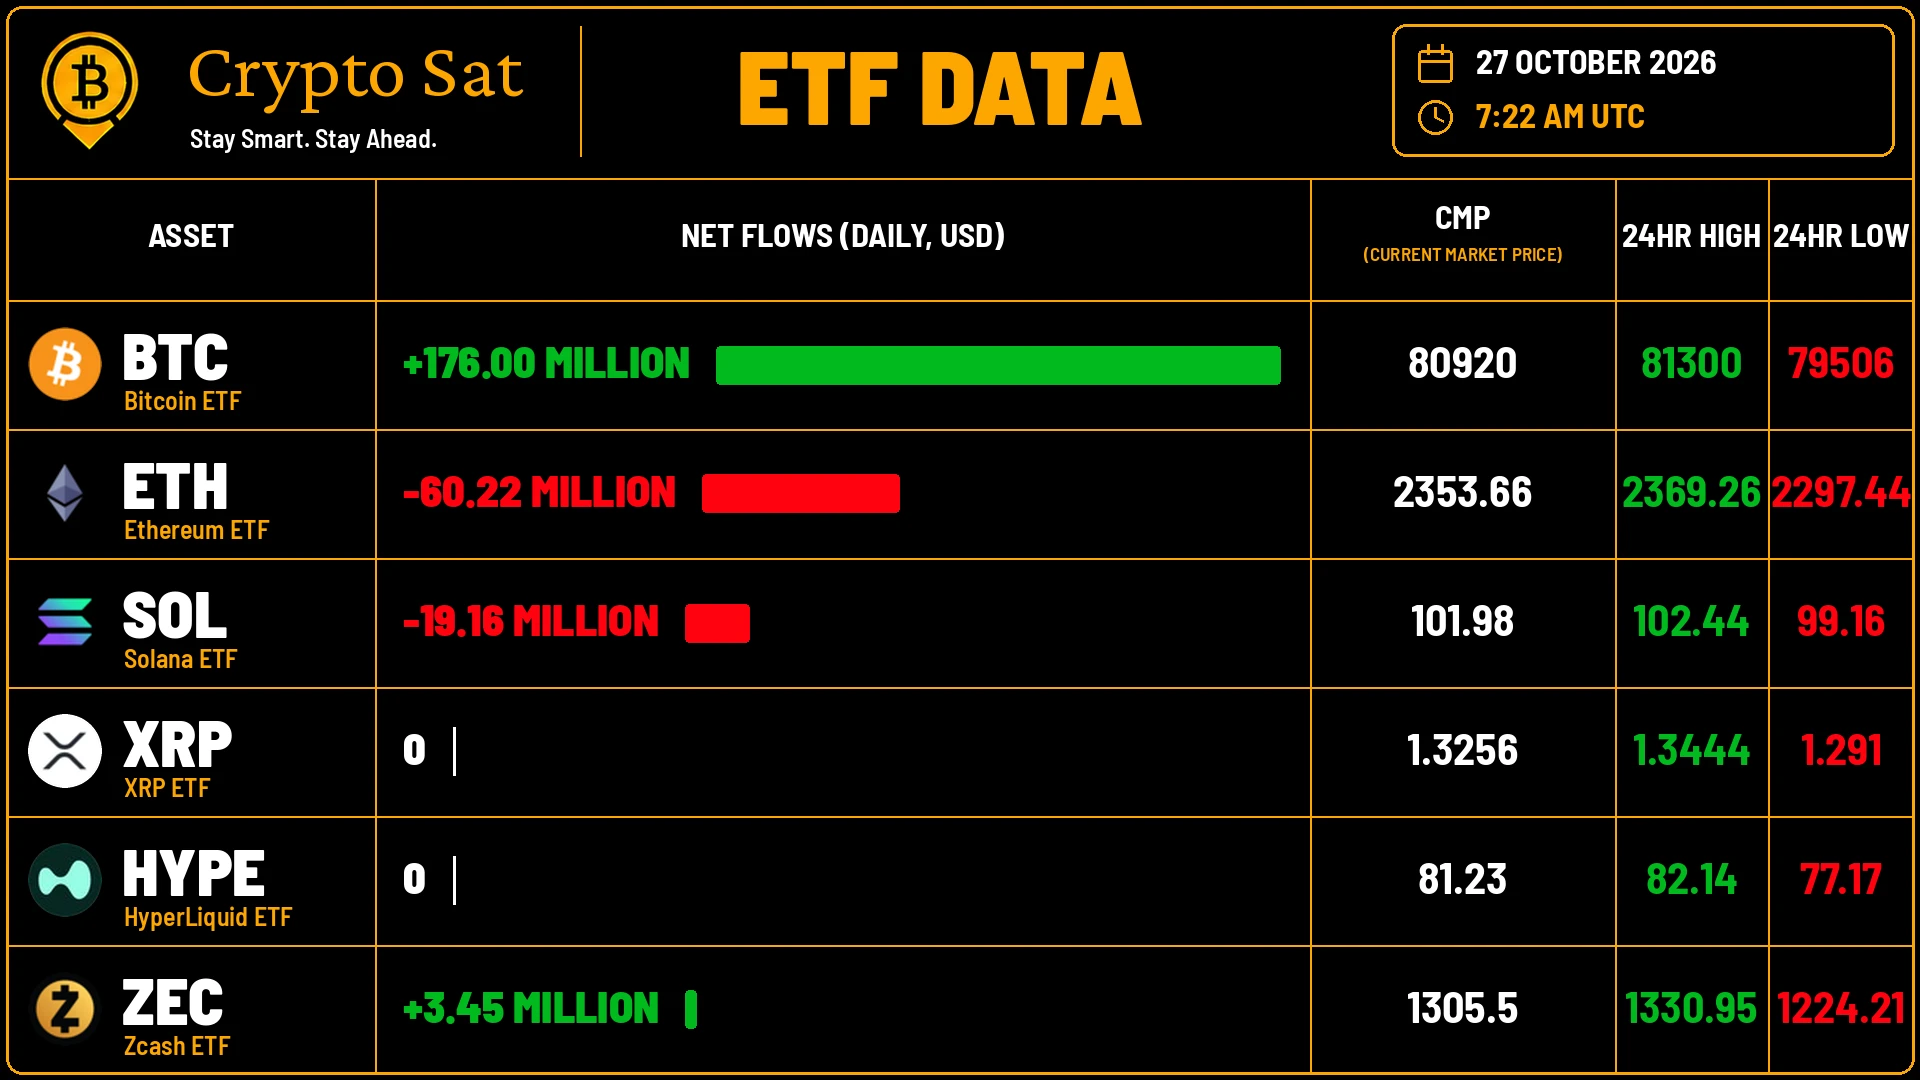Select the orange Bitcoin coin icon
This screenshot has height=1080, width=1920.
[65, 364]
